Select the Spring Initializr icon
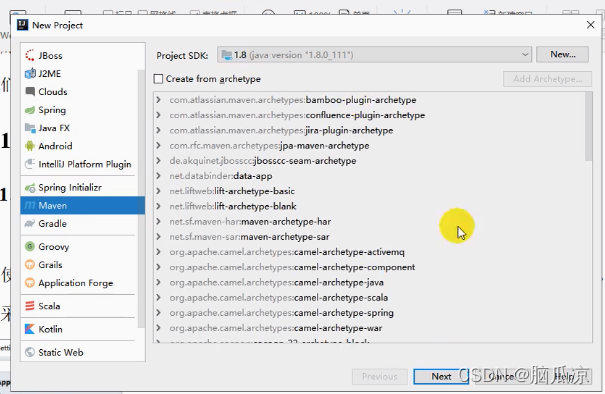 [30, 188]
